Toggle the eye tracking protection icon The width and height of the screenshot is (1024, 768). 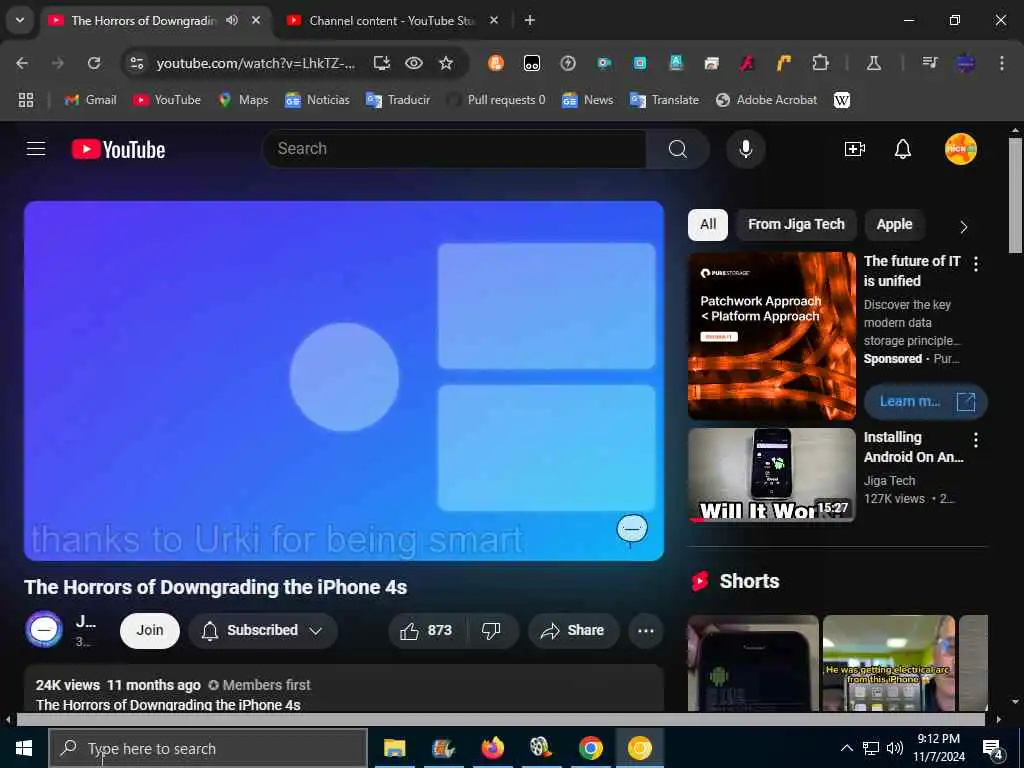(x=413, y=63)
